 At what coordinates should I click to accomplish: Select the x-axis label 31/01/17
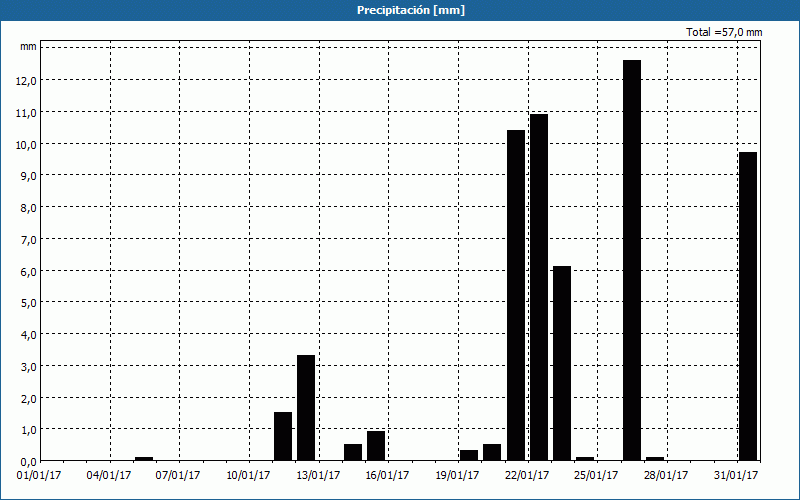pyautogui.click(x=736, y=475)
